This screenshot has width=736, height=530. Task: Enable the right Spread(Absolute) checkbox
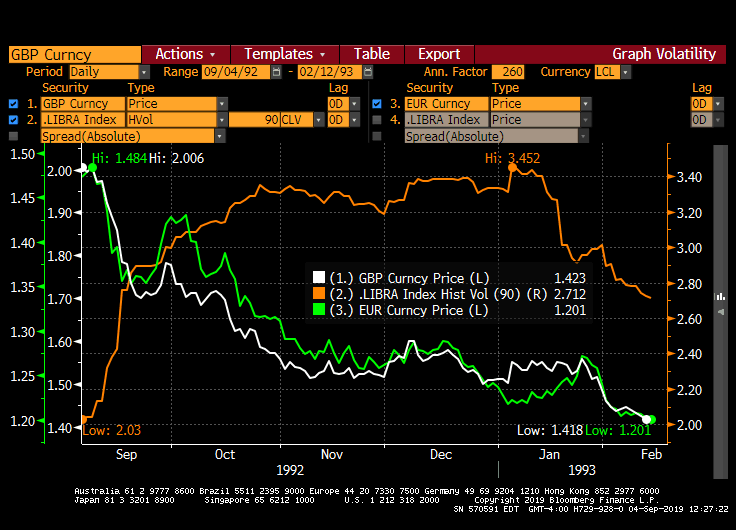pos(377,136)
